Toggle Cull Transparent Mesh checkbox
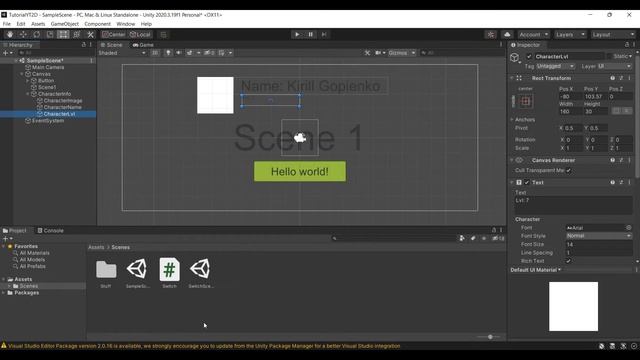The width and height of the screenshot is (640, 360). tap(568, 171)
